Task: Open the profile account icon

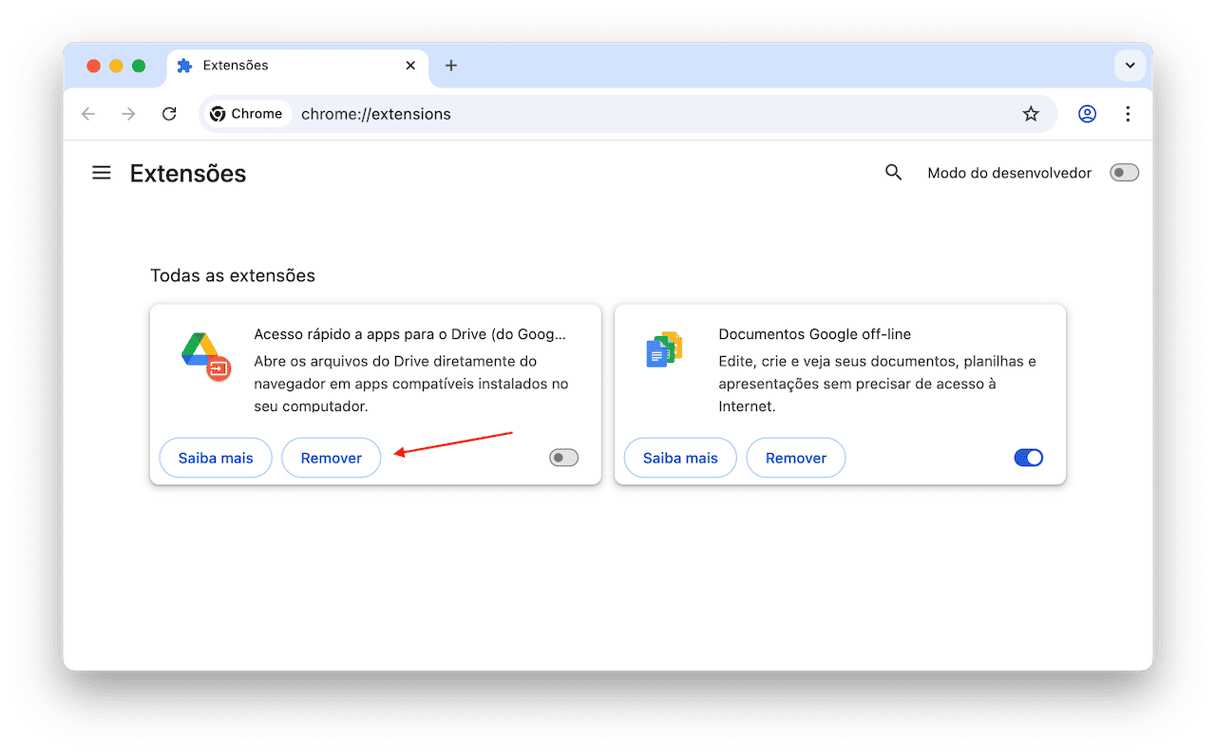Action: pyautogui.click(x=1087, y=114)
